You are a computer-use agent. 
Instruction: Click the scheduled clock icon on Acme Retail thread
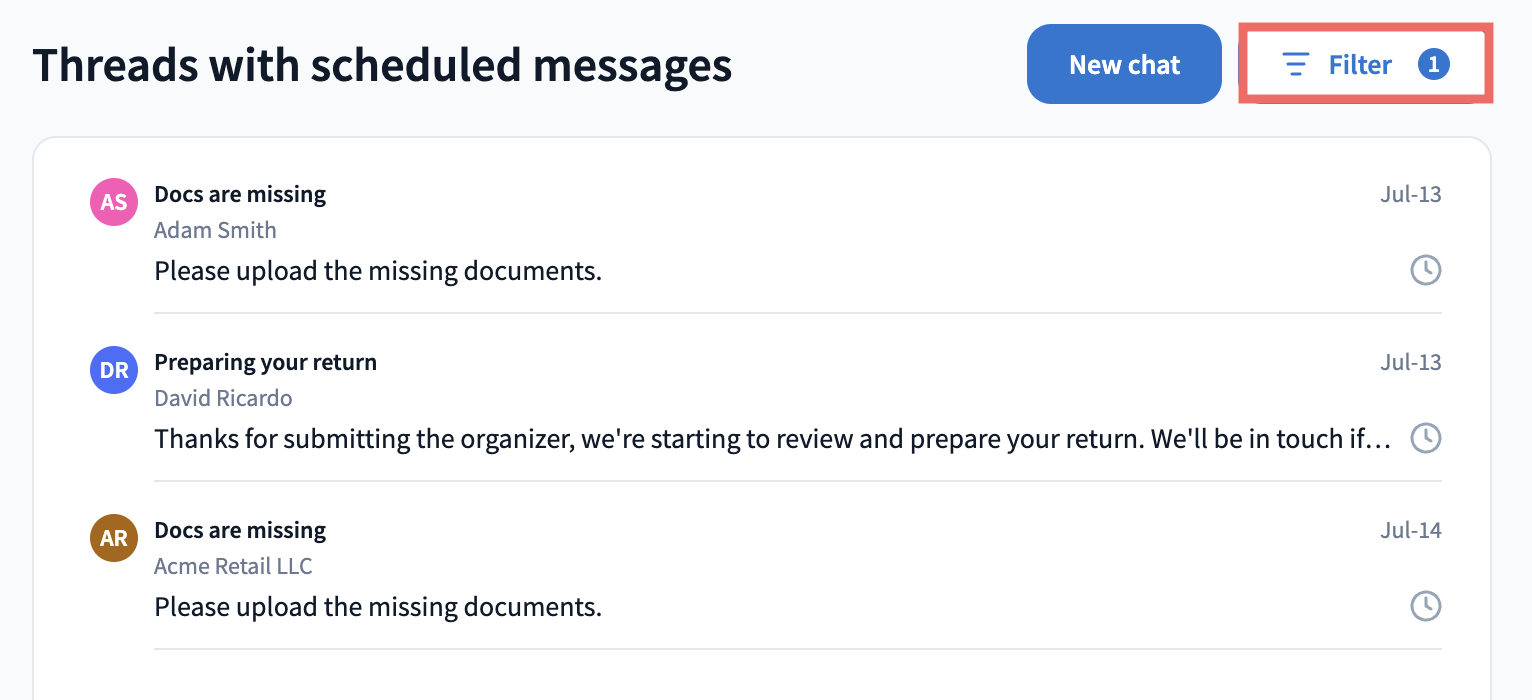pyautogui.click(x=1425, y=606)
